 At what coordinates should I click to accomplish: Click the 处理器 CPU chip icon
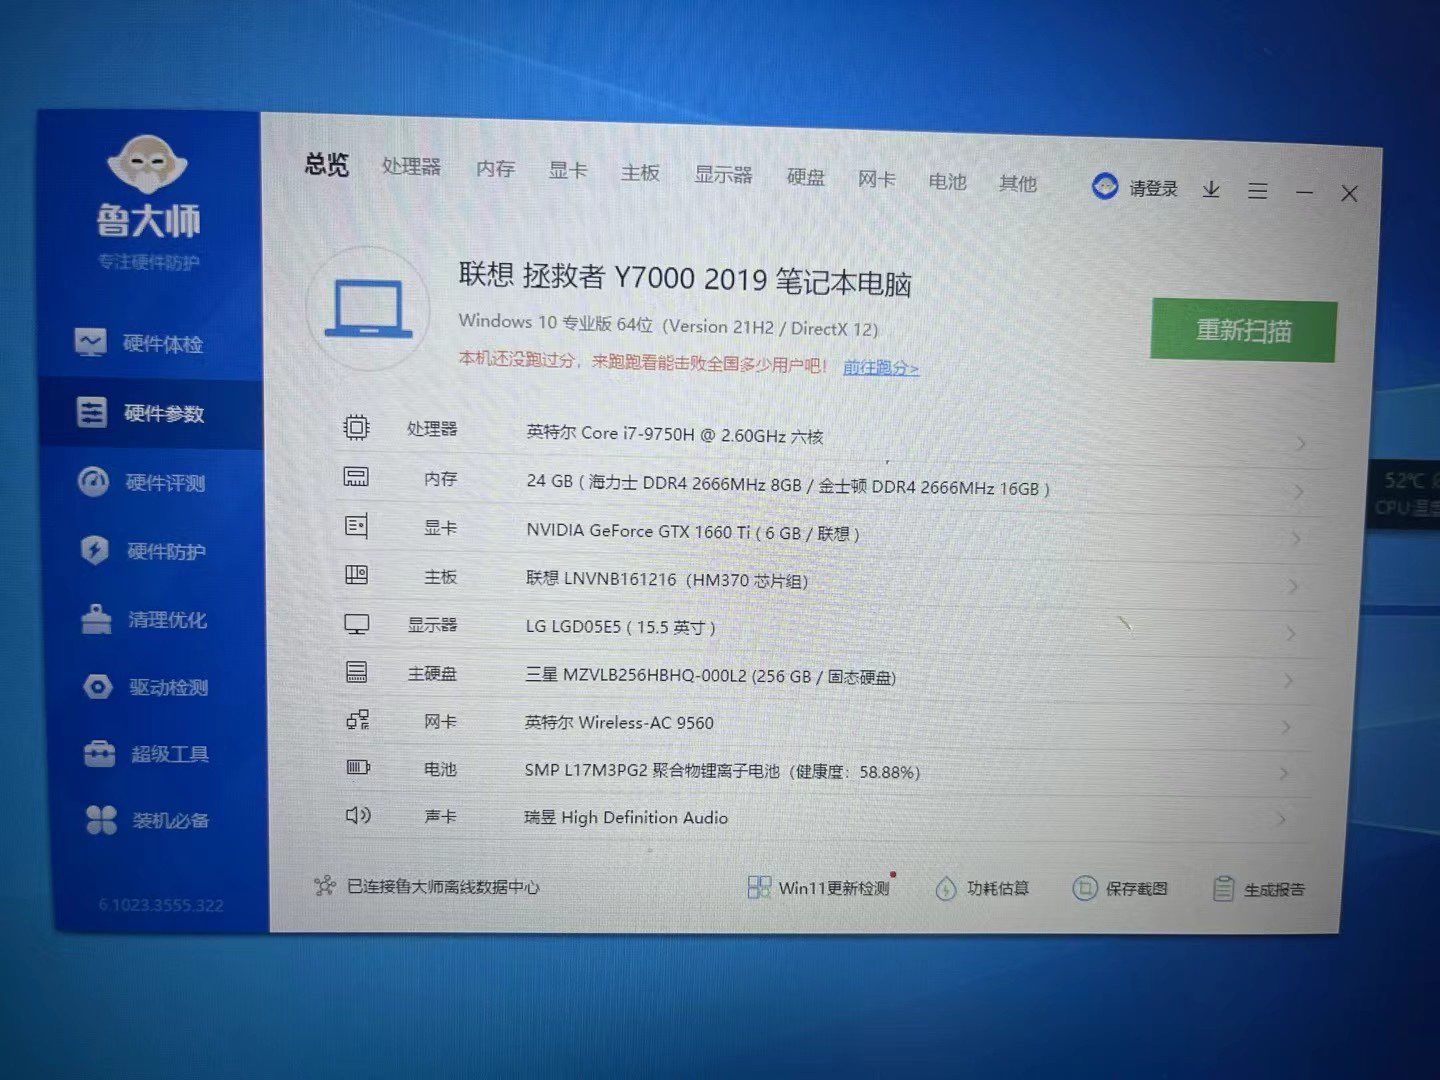(356, 428)
